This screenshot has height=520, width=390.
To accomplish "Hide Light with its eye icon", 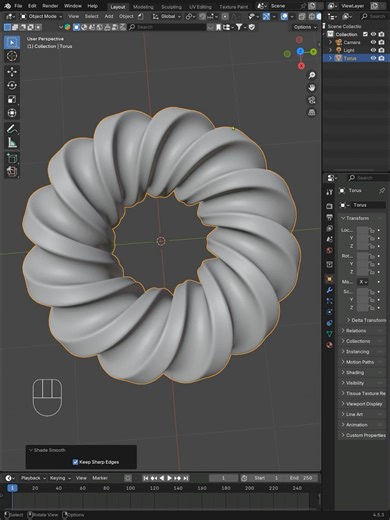I will click(x=373, y=50).
